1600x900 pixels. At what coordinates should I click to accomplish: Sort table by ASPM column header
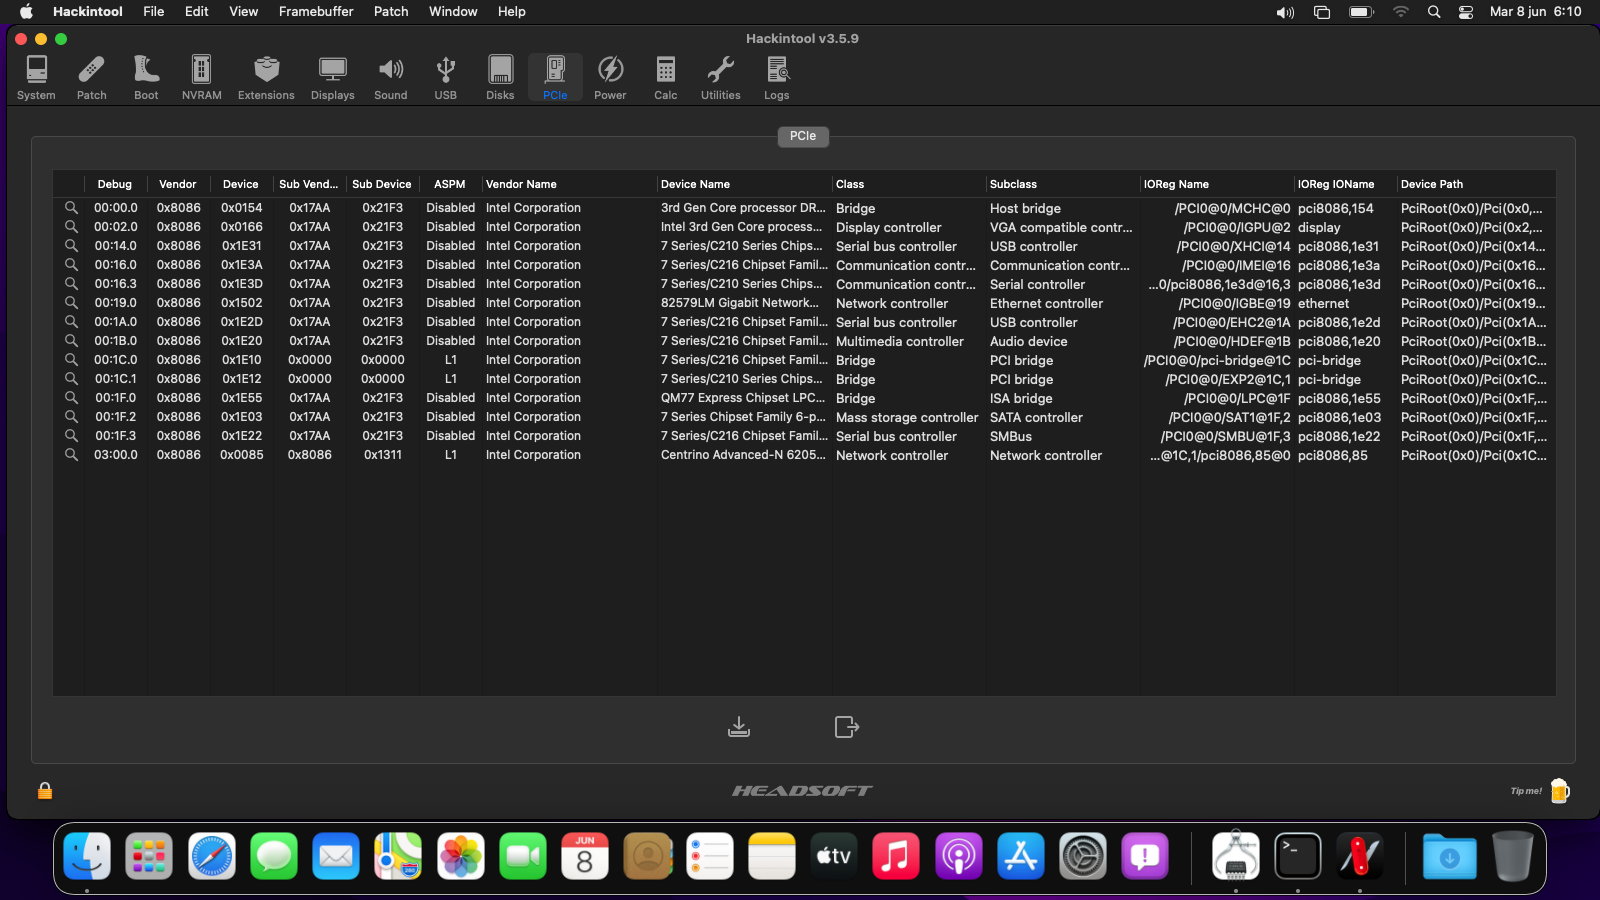click(x=450, y=184)
